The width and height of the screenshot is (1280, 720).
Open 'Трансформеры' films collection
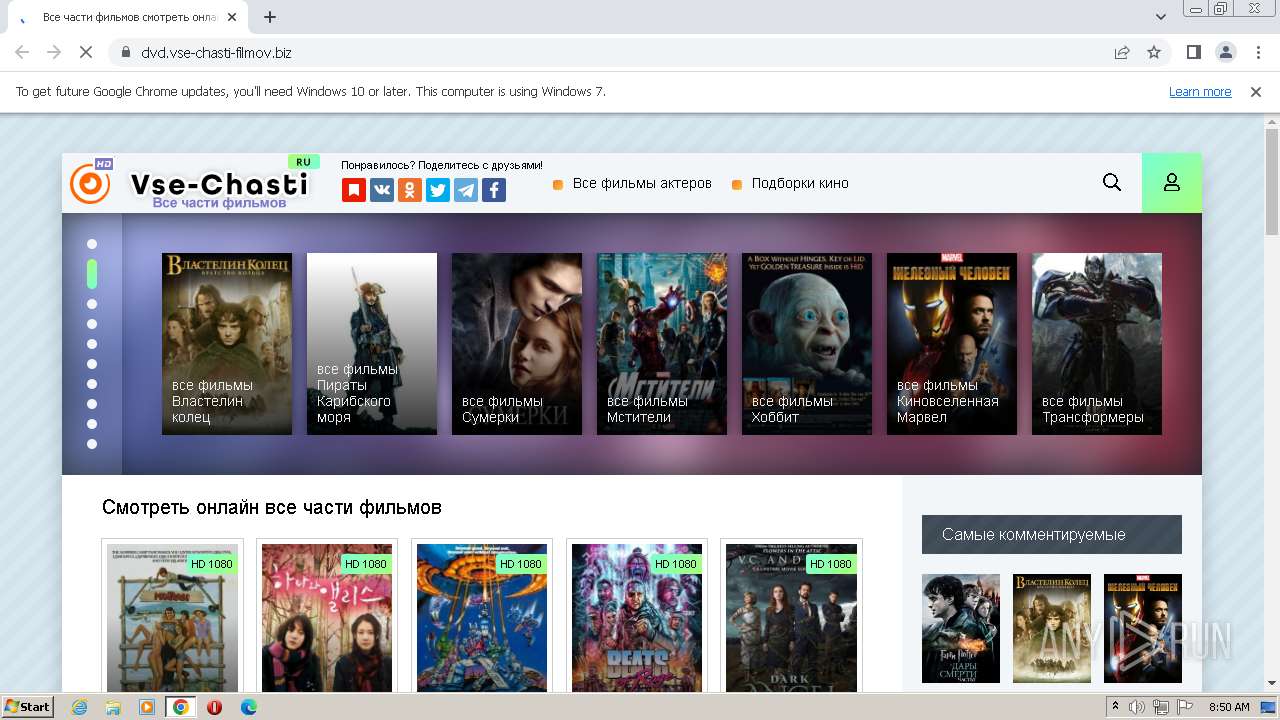[1097, 344]
